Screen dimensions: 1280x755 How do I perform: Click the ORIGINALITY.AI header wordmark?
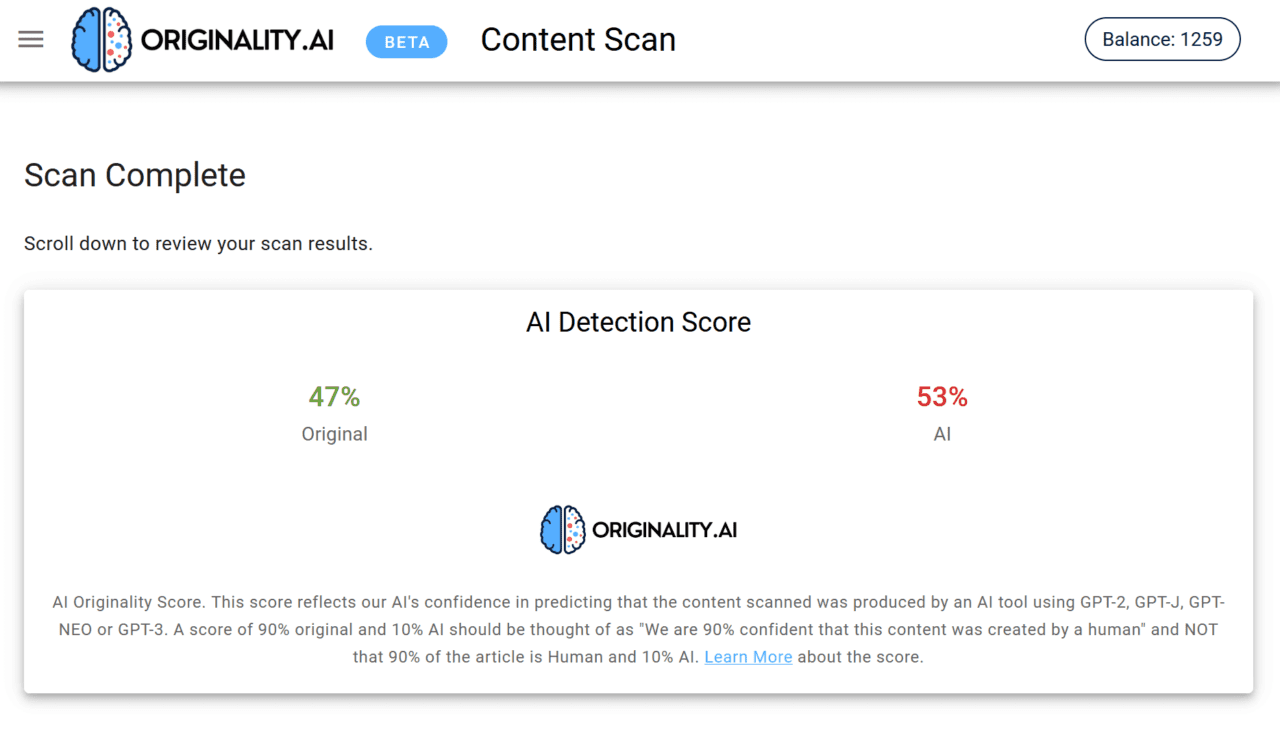[x=237, y=41]
